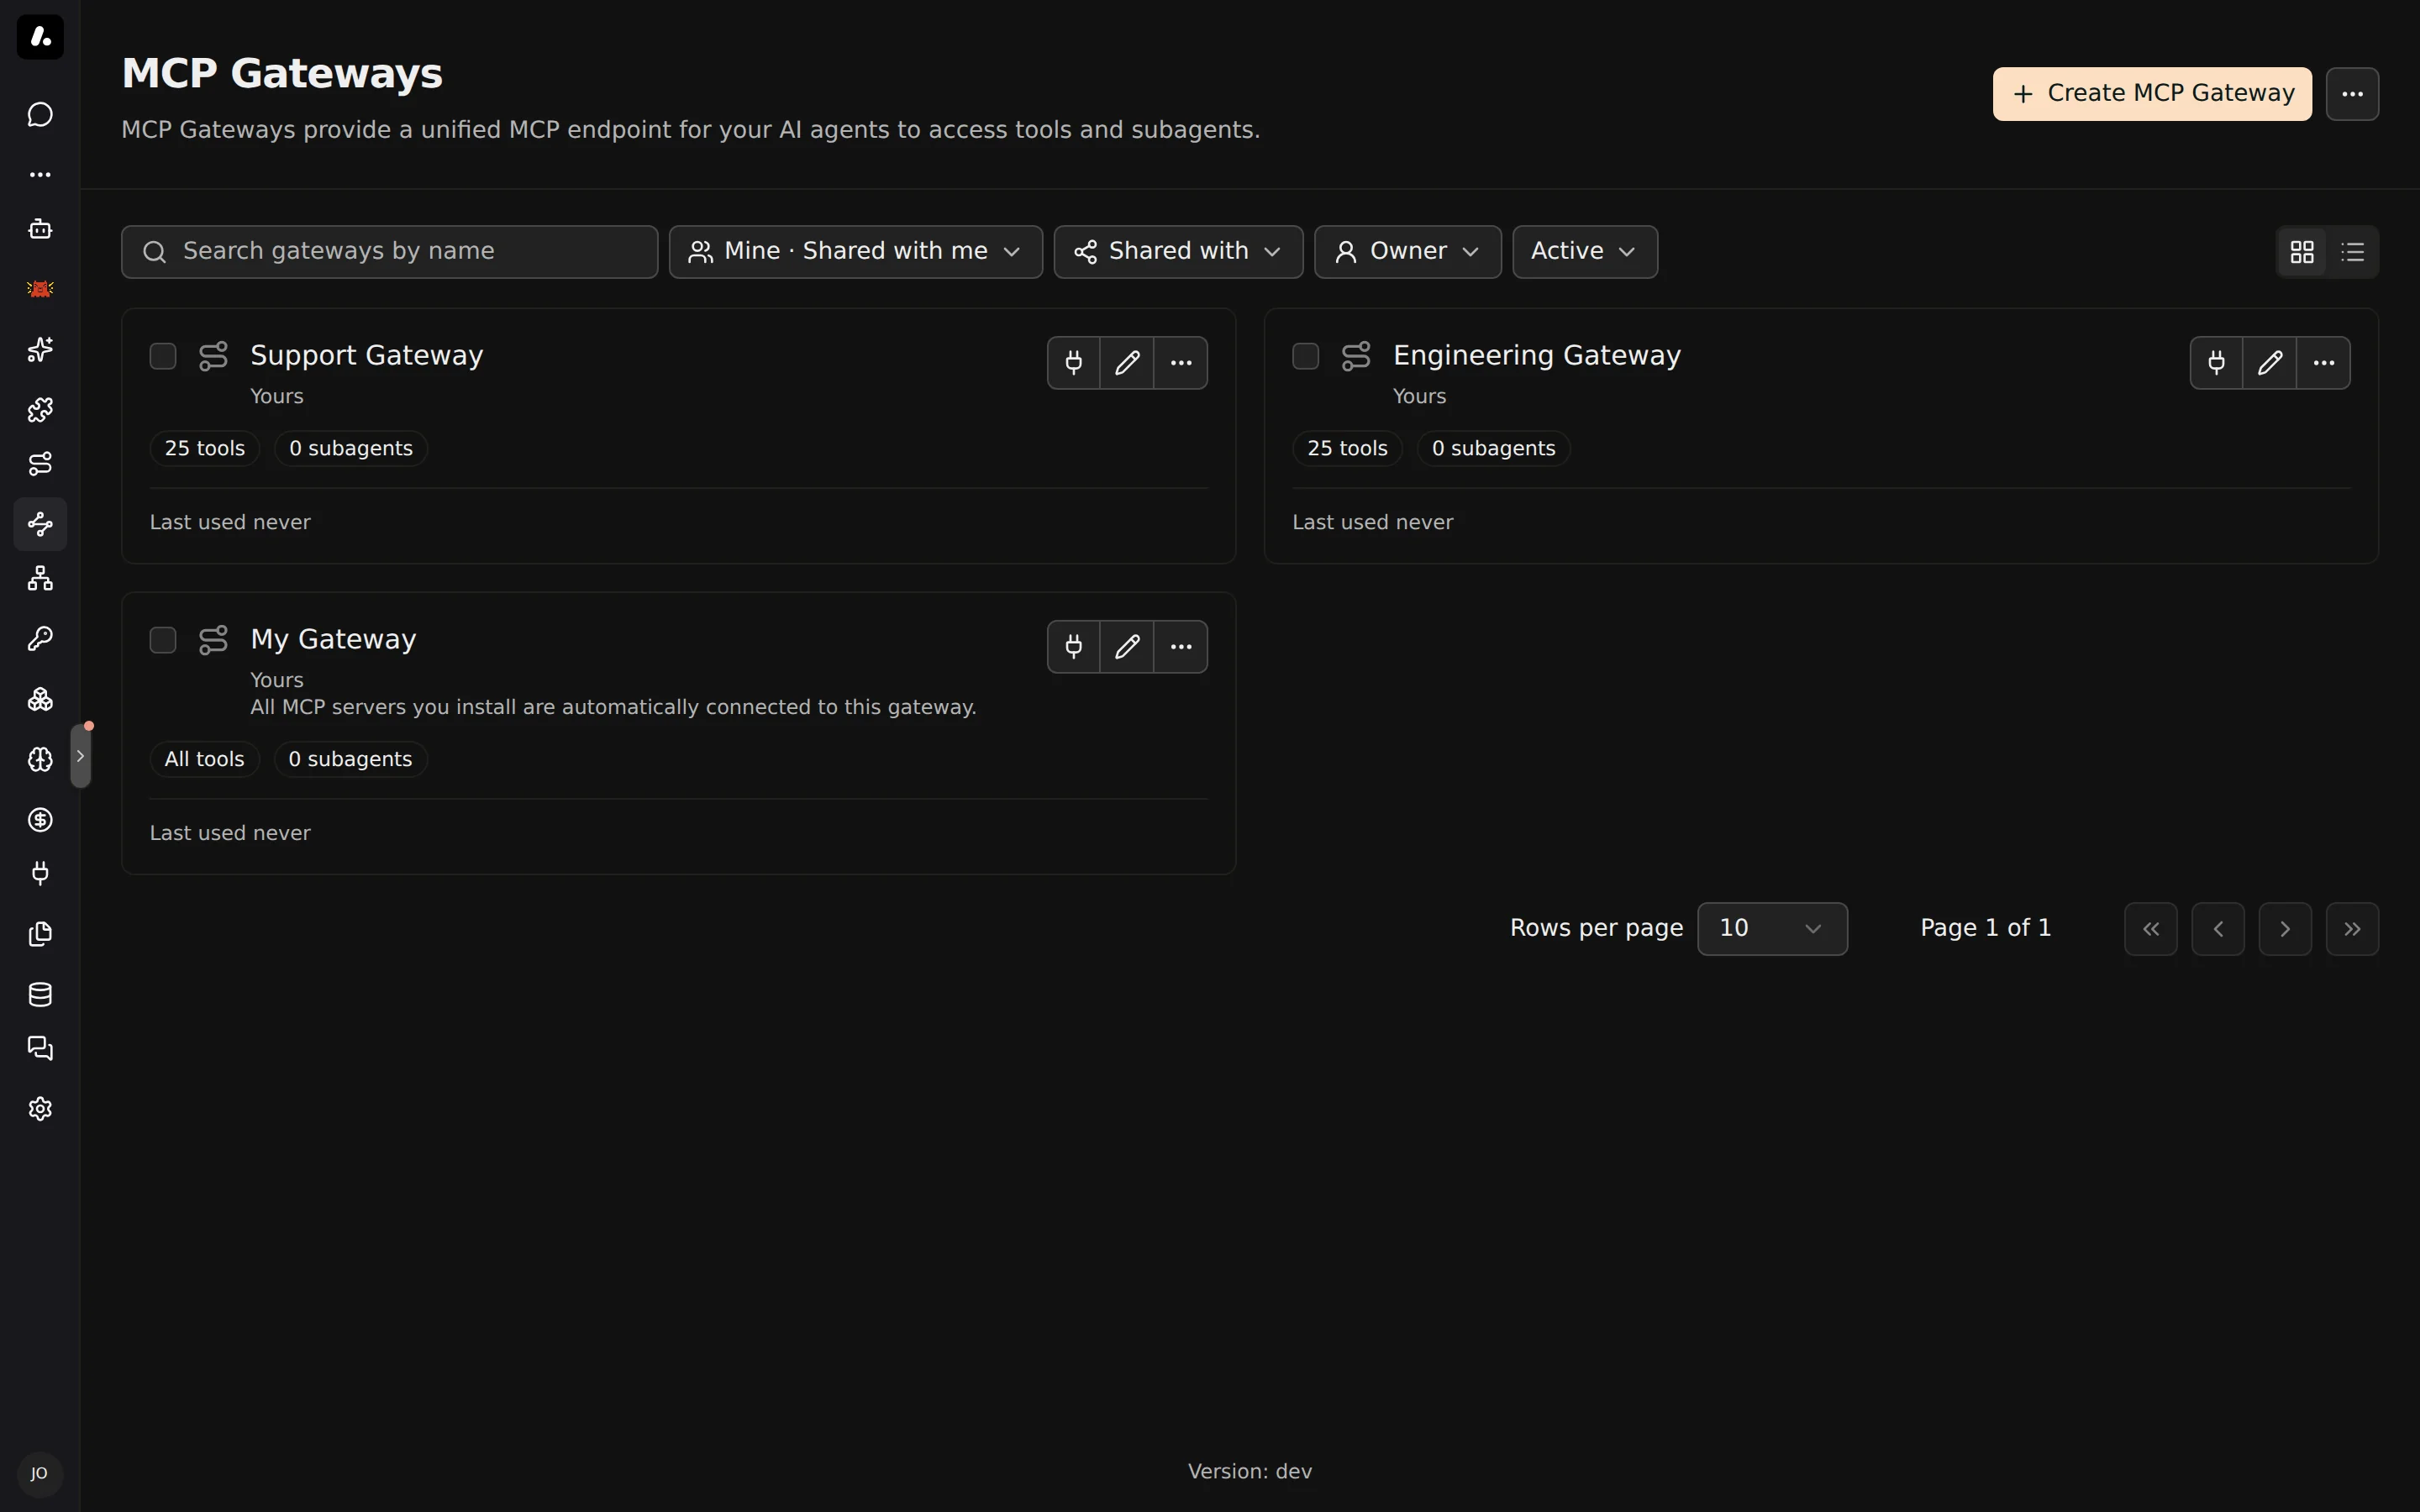The height and width of the screenshot is (1512, 2420).
Task: Change rows per page from 10
Action: coord(1772,929)
